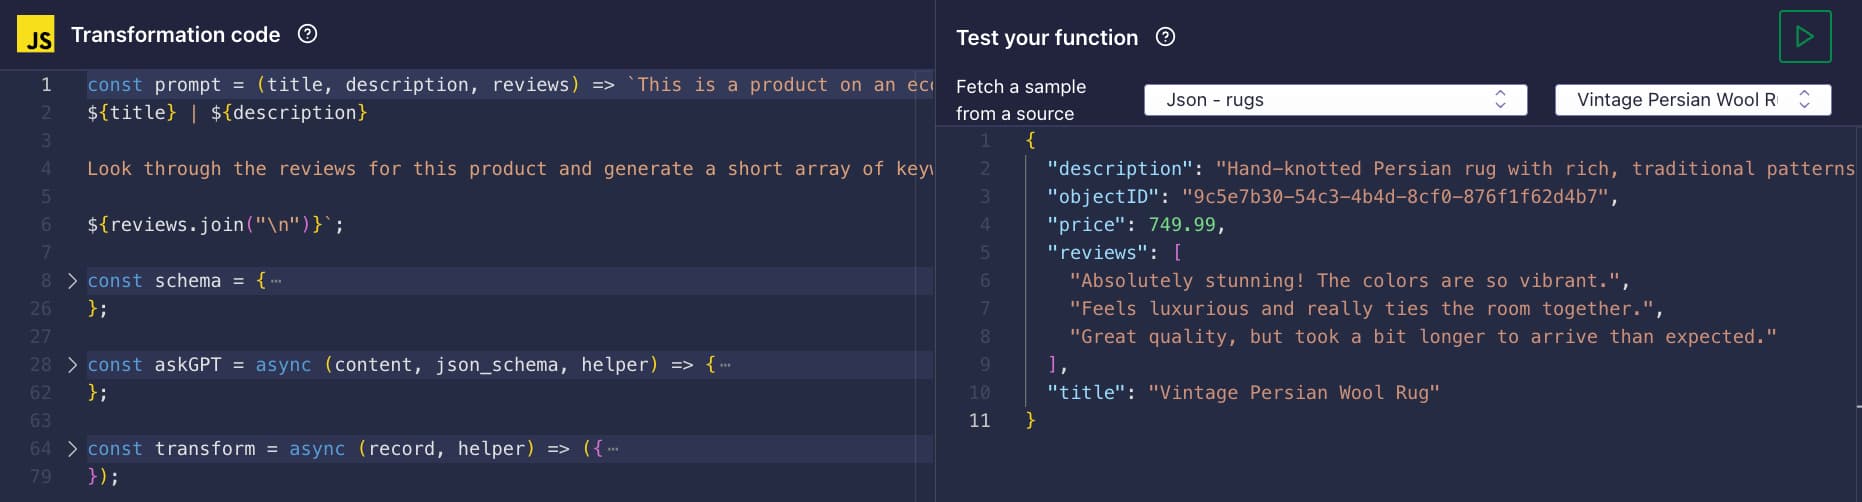
Task: Click the opening brace on JSON line 1
Action: click(x=1031, y=141)
